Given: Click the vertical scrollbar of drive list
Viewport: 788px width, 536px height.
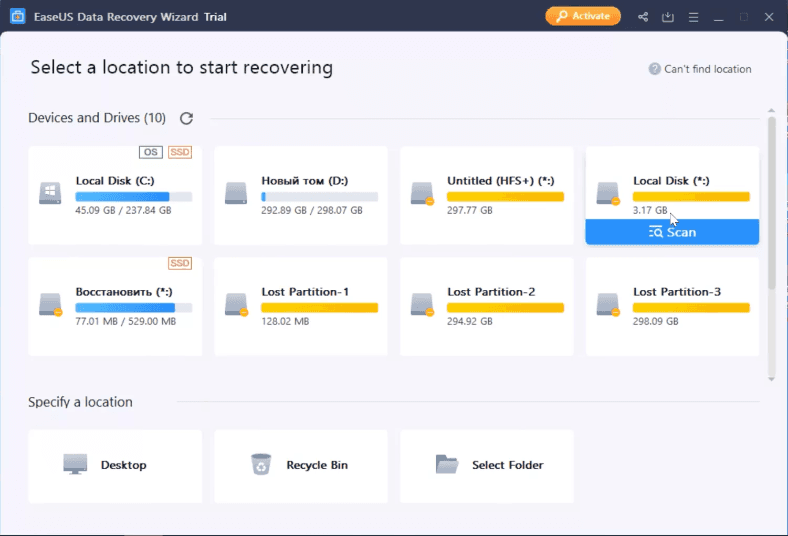Looking at the screenshot, I should (x=772, y=200).
